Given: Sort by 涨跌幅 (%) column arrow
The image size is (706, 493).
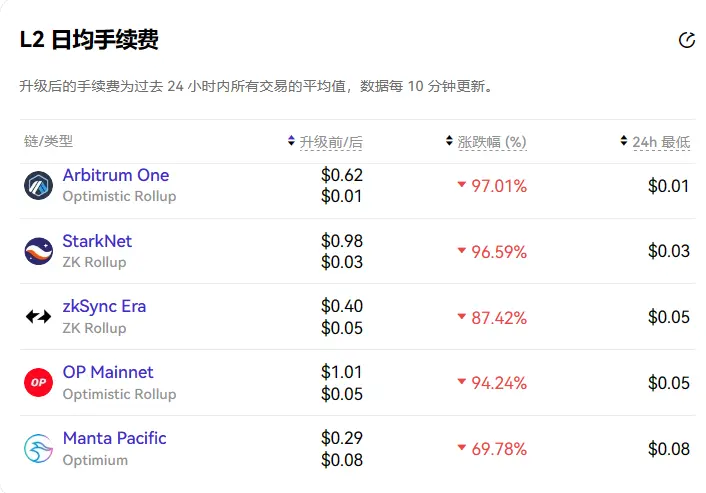Looking at the screenshot, I should [449, 142].
